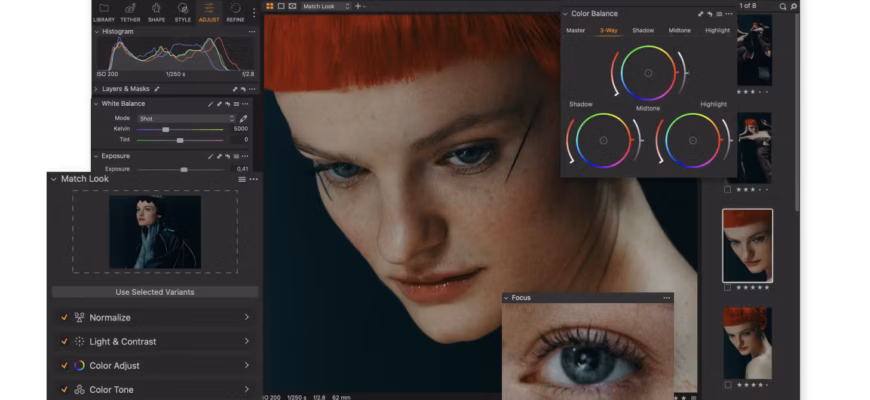Tick checkbox under three-star dancer thumbnail
The width and height of the screenshot is (870, 400).
[727, 189]
